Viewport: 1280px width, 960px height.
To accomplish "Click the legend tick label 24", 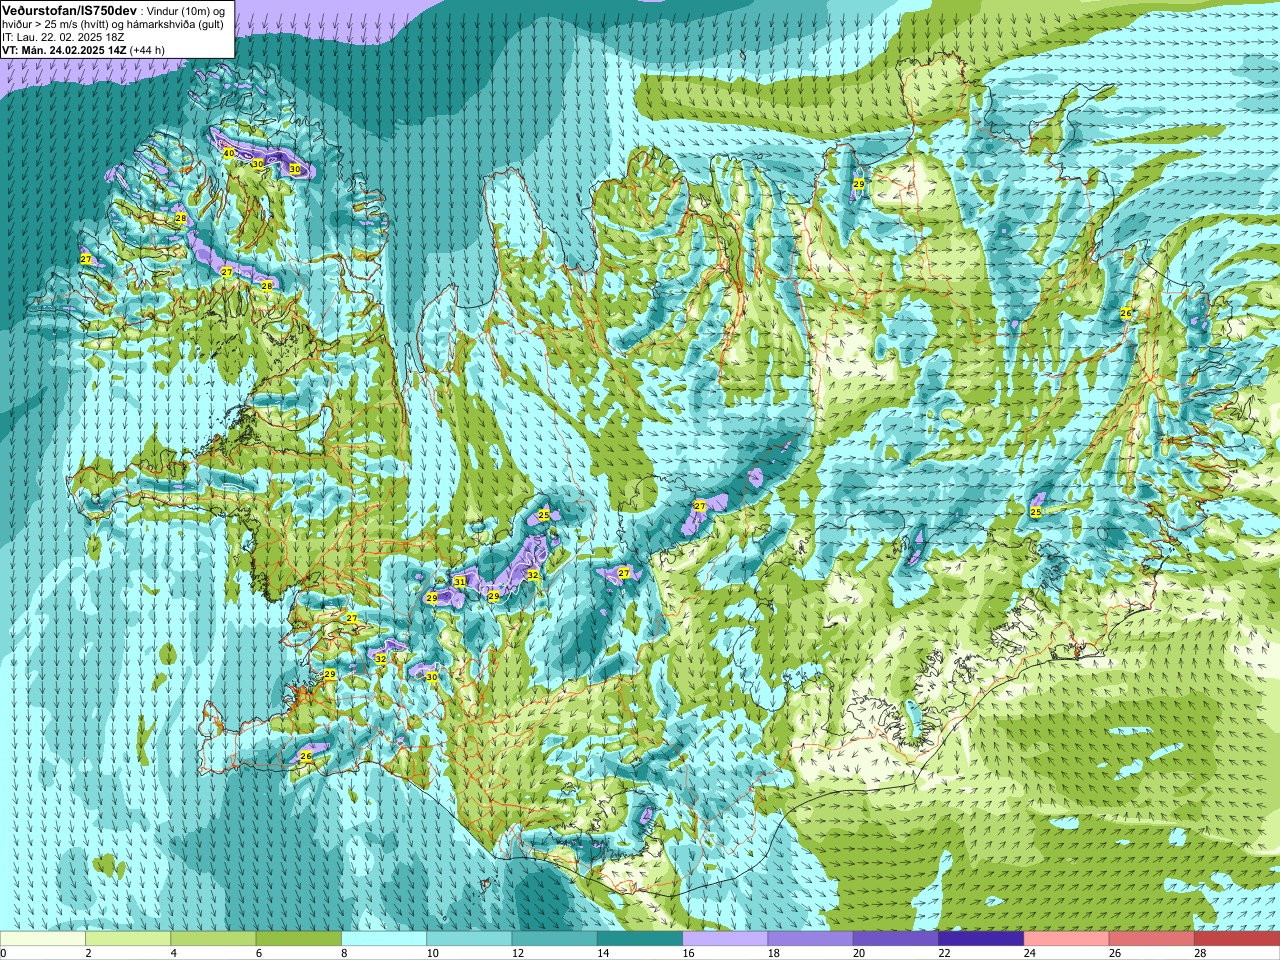I will point(1030,953).
